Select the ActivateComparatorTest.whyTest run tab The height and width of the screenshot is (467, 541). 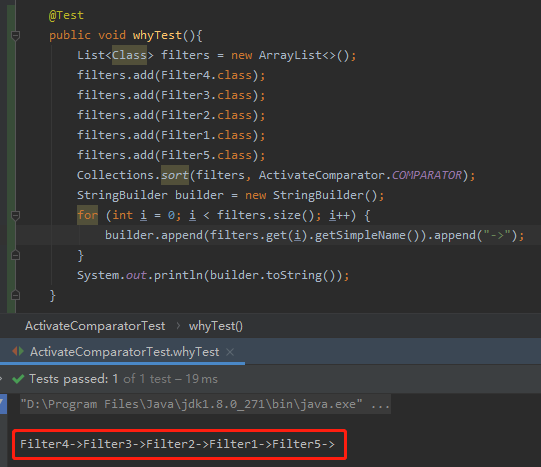click(x=124, y=352)
